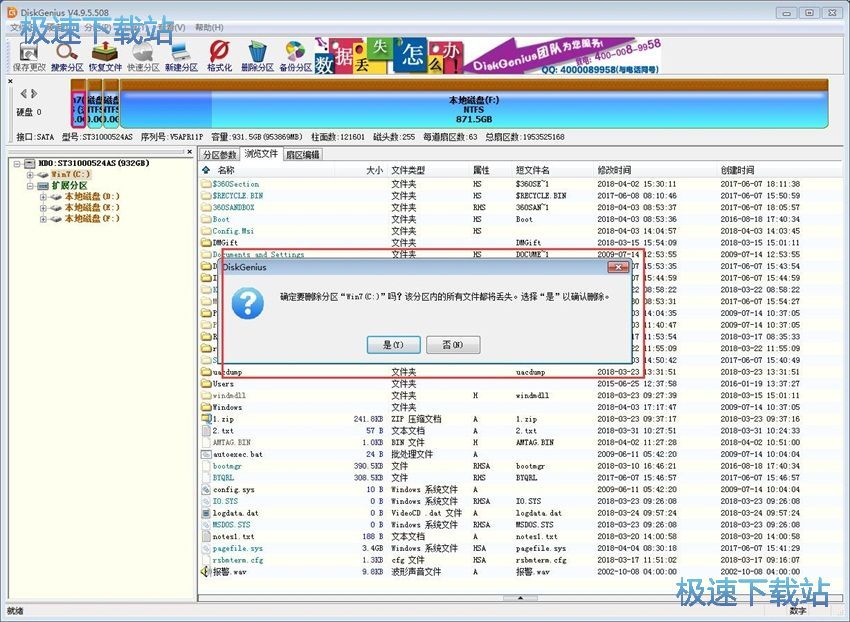Click the DMGift folder icon
This screenshot has width=850, height=622.
click(206, 242)
